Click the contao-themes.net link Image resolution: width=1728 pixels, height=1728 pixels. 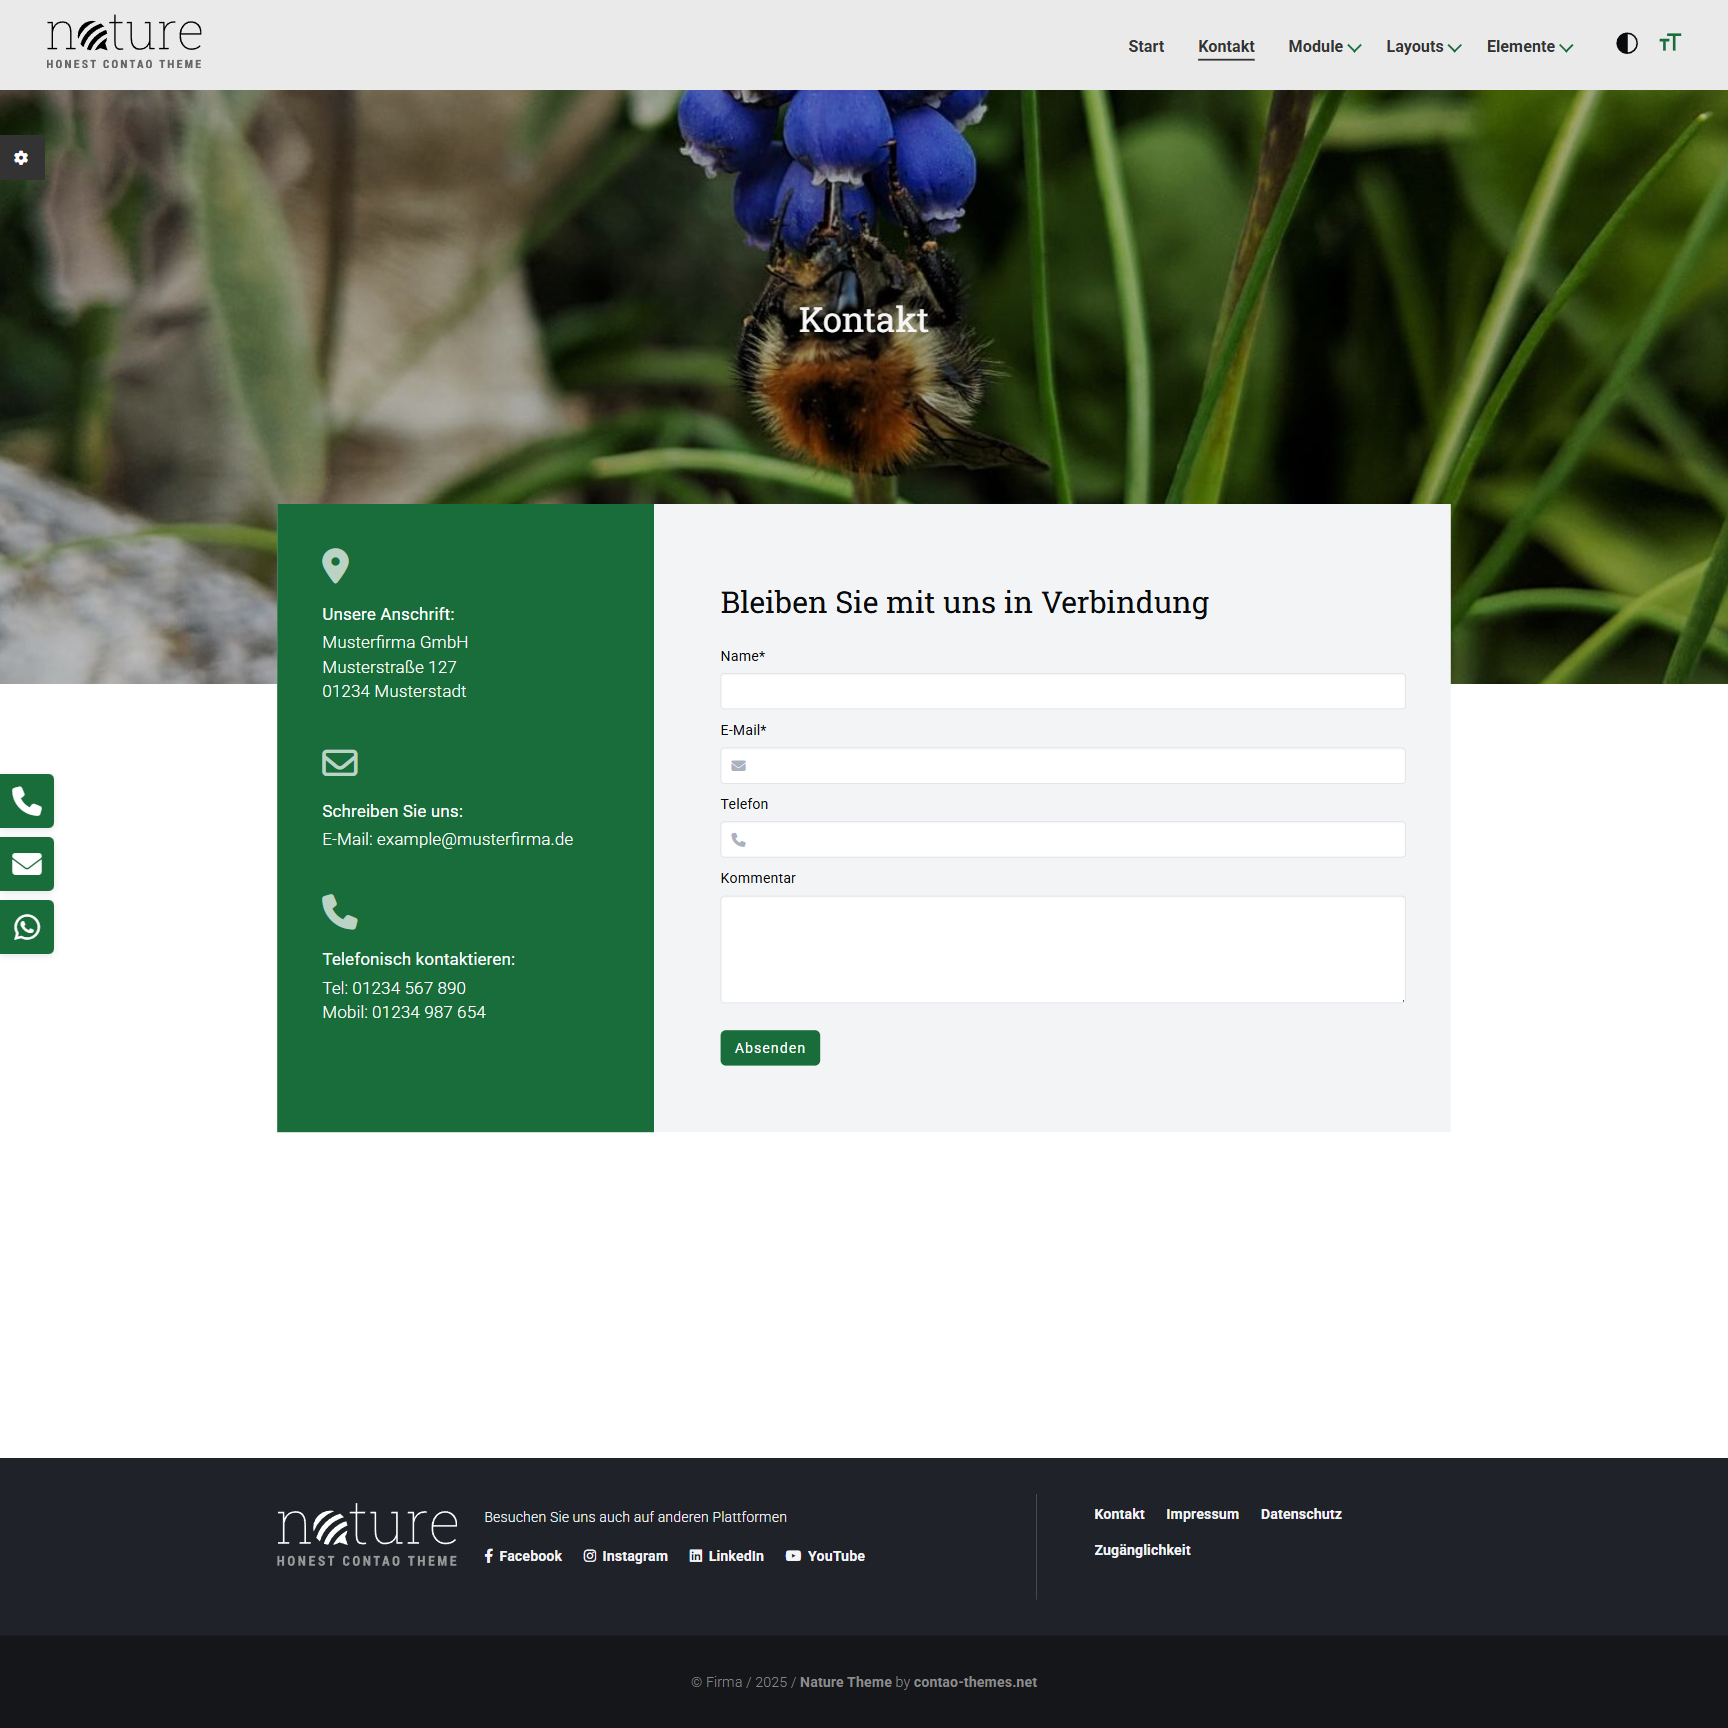(975, 1682)
